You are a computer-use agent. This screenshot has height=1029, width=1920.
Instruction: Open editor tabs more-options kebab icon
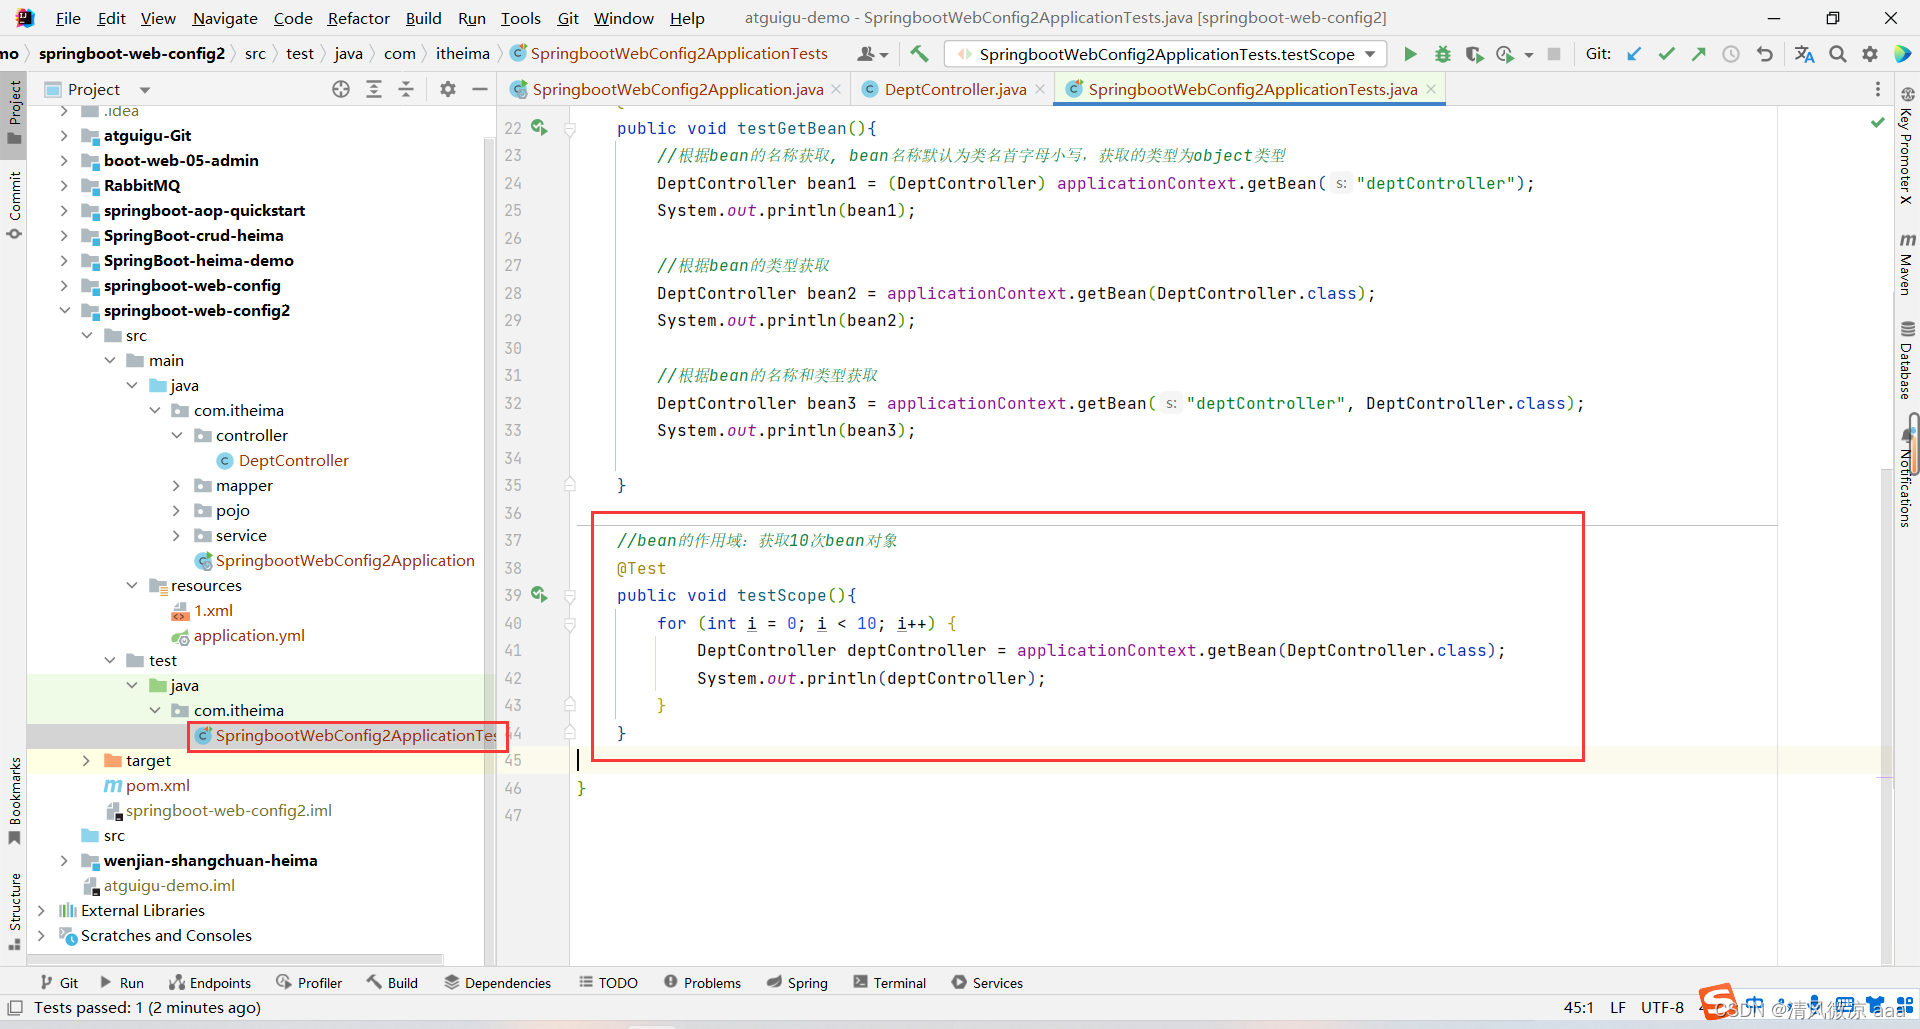1877,89
